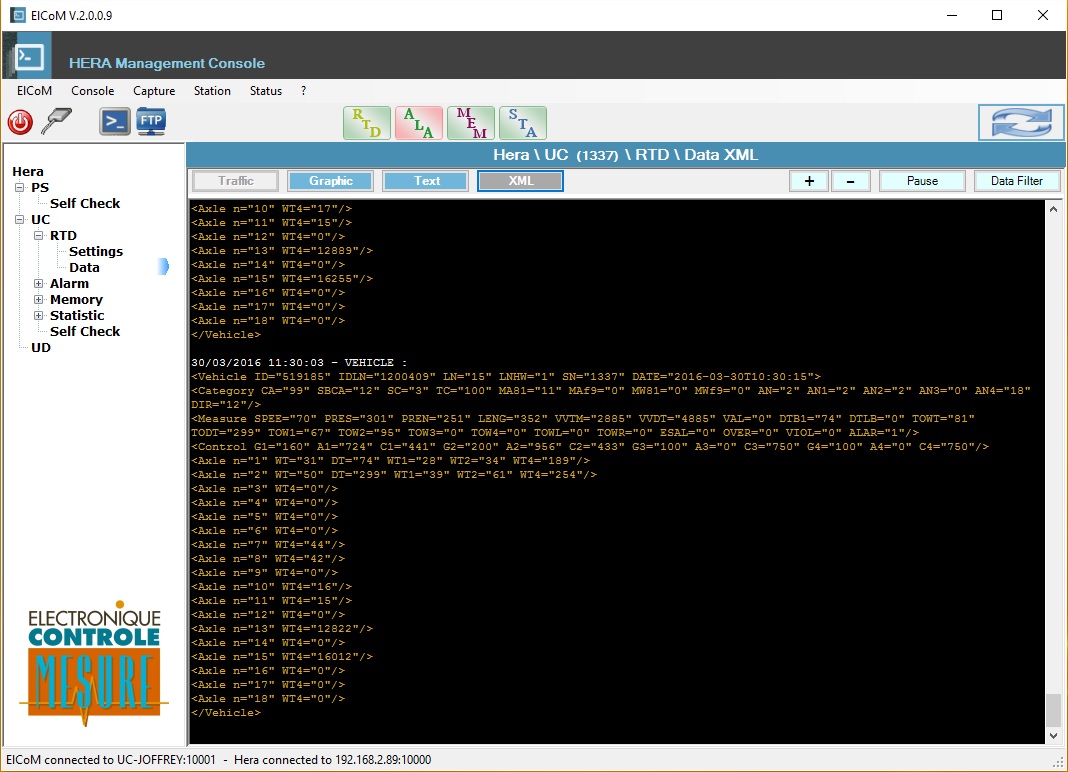Select the UC tree item

pyautogui.click(x=40, y=219)
